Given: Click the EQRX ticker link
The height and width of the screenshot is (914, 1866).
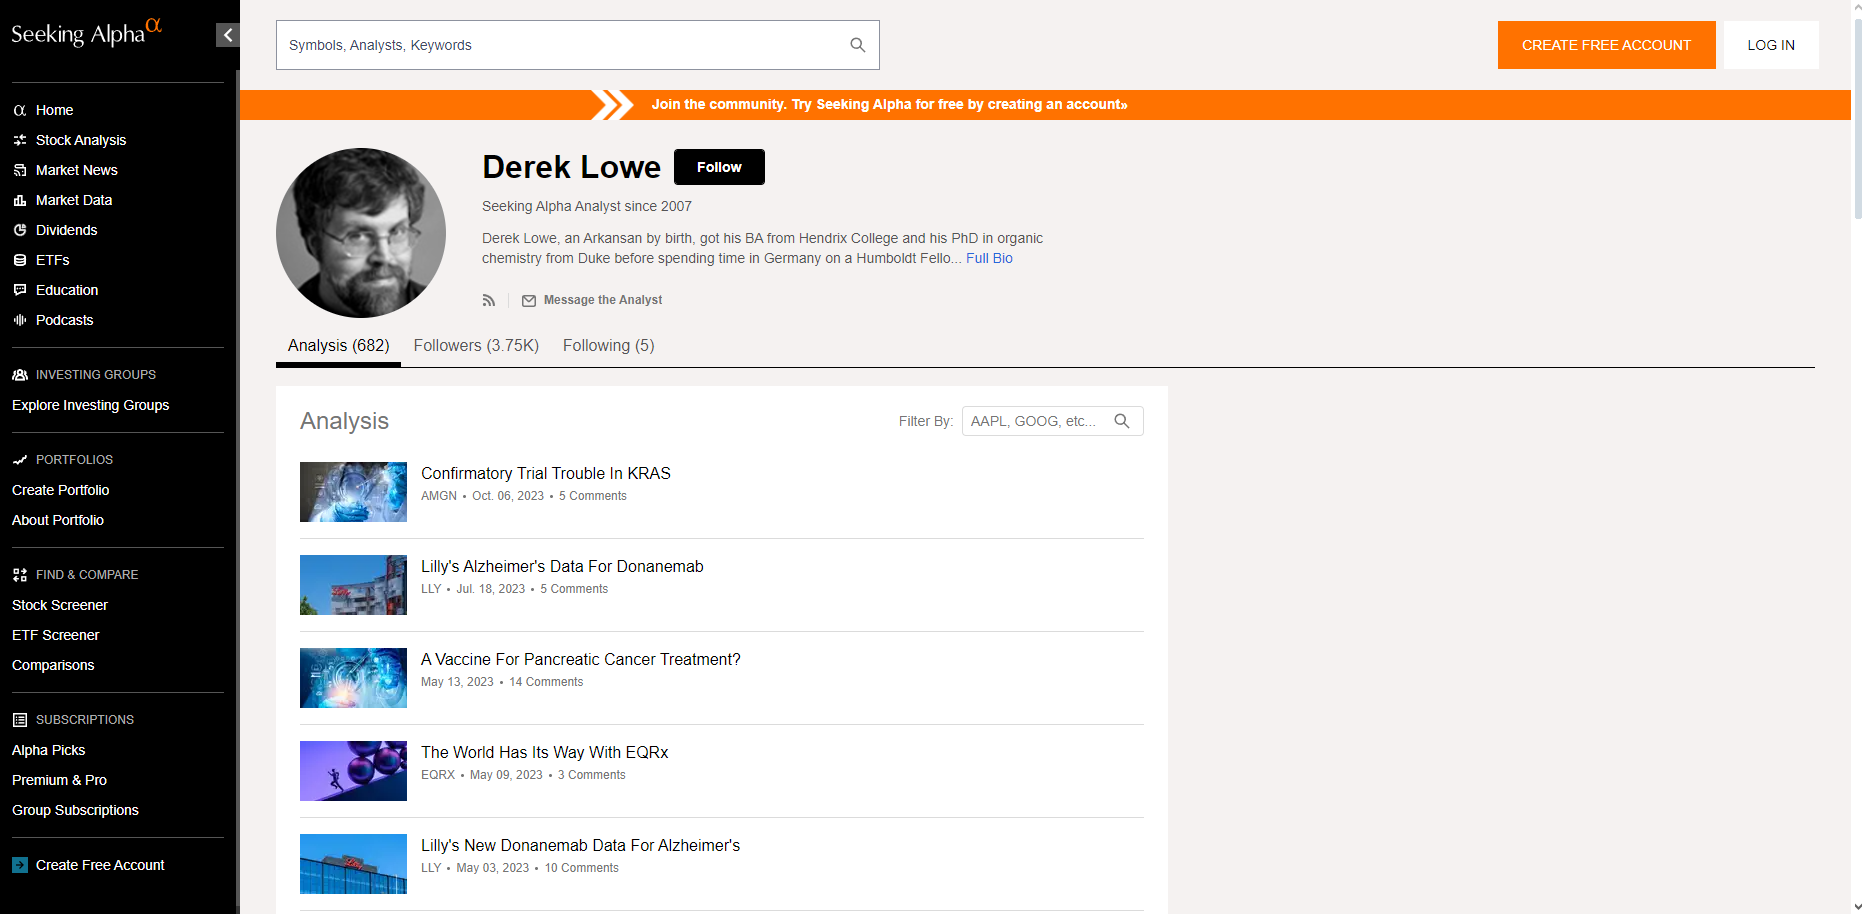Looking at the screenshot, I should pos(438,775).
